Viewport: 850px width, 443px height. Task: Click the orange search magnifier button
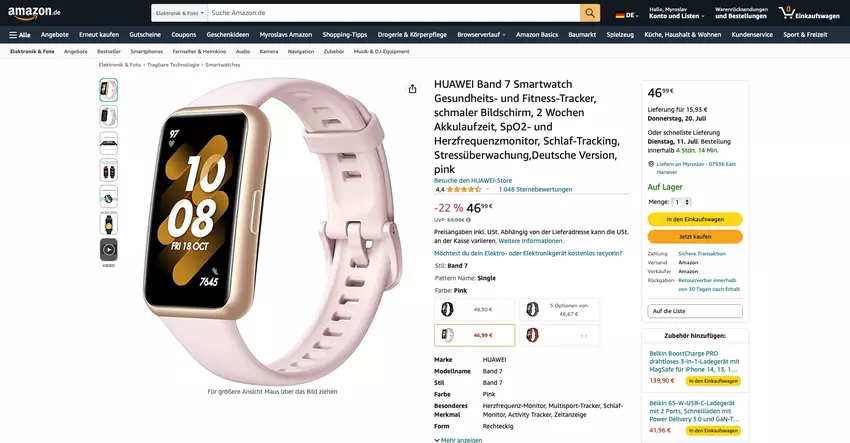590,13
